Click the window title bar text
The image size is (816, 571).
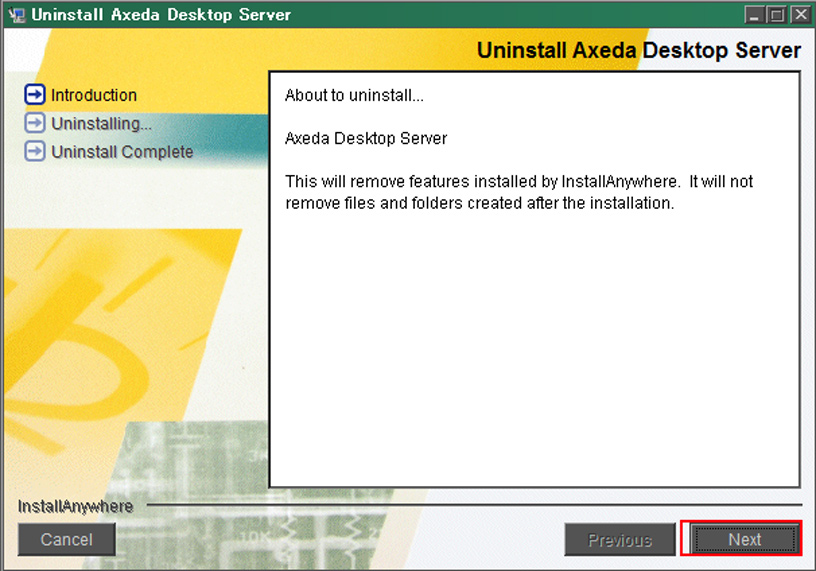161,15
